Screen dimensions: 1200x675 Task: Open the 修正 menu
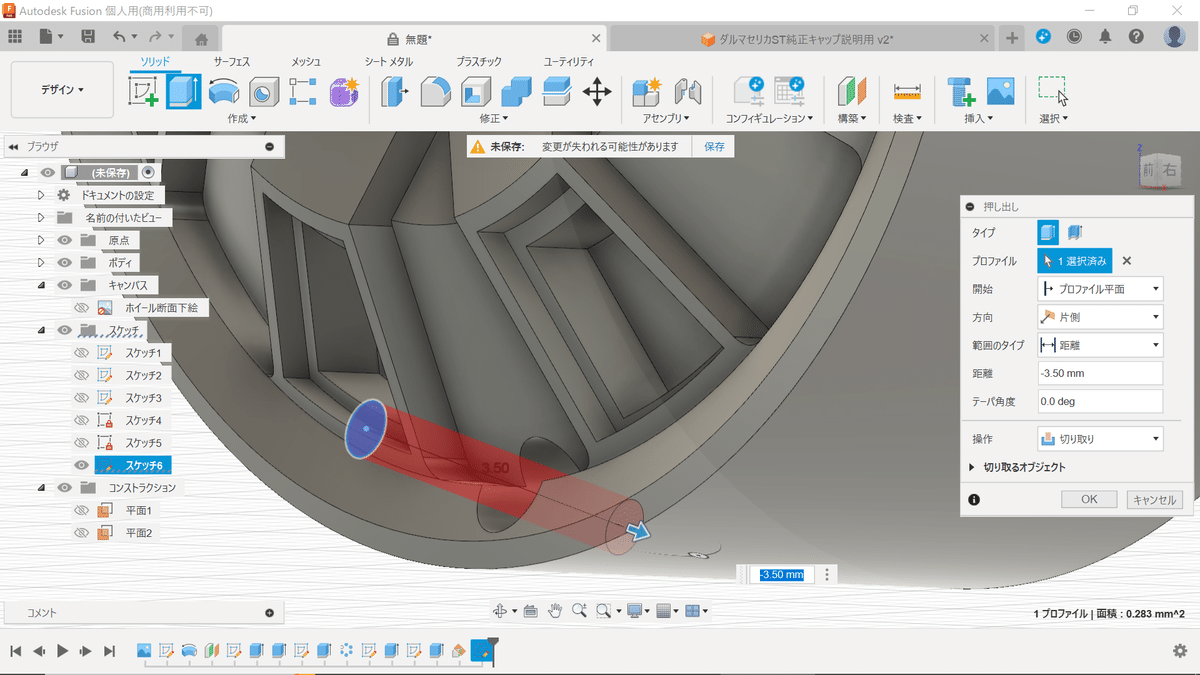(x=494, y=118)
